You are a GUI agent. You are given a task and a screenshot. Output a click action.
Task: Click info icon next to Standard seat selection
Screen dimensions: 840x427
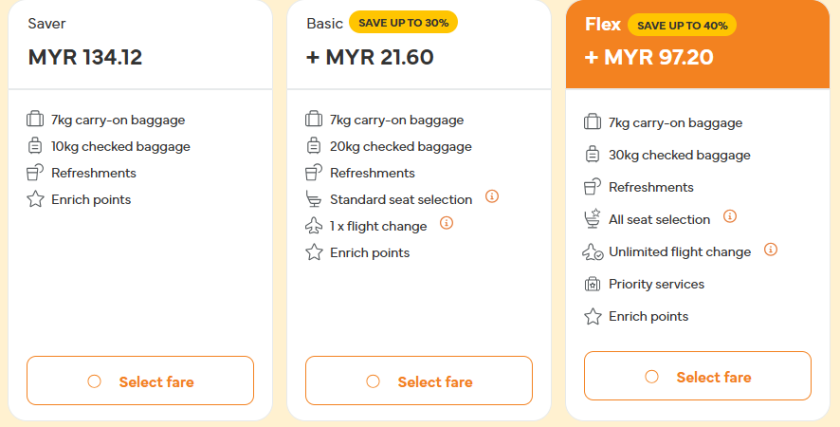coord(492,197)
